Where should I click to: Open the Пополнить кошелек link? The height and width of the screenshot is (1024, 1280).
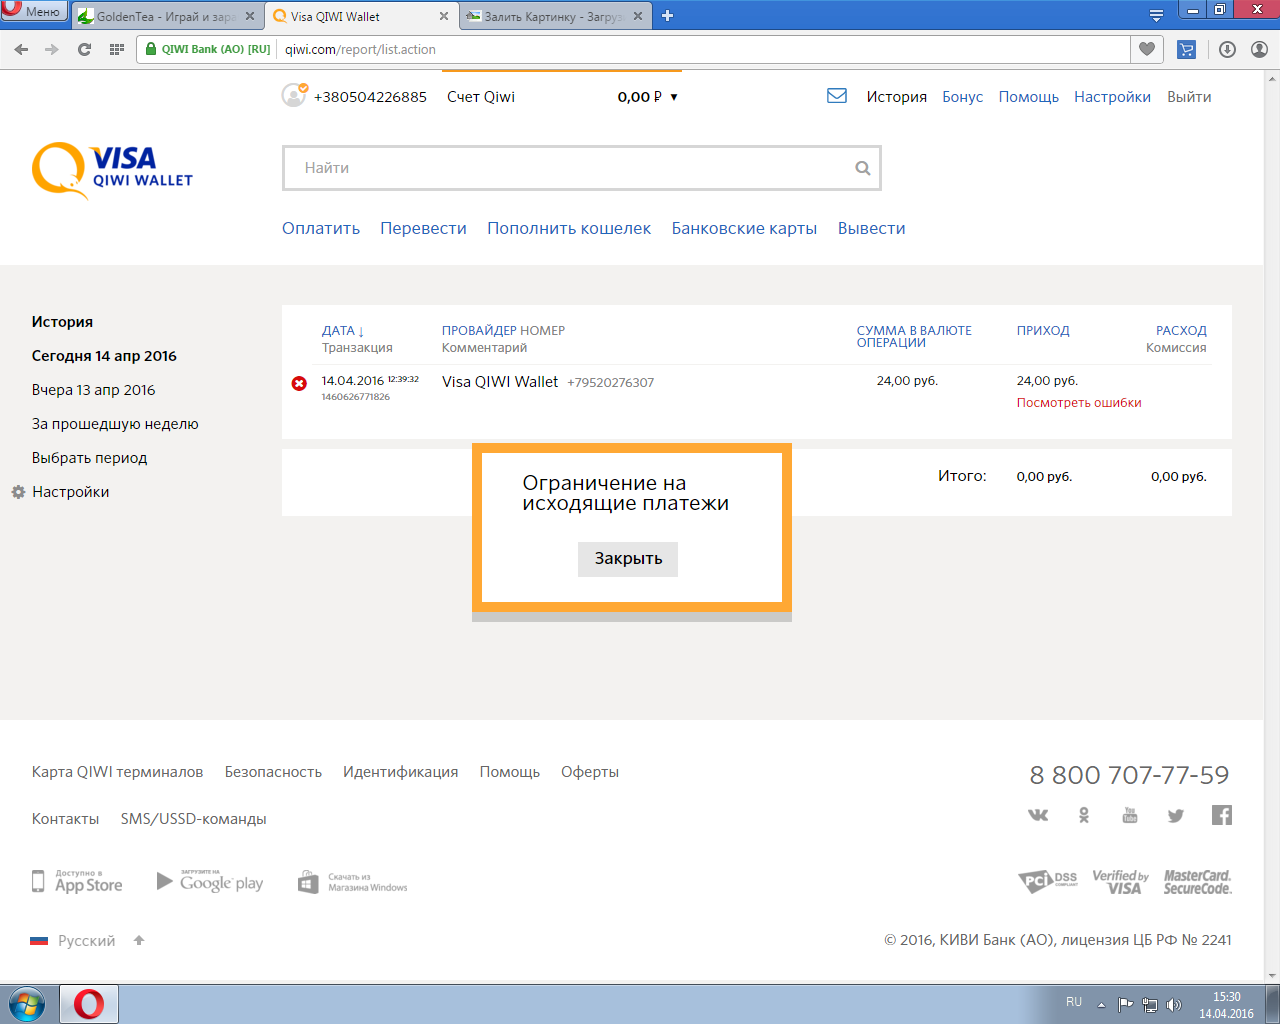click(x=569, y=228)
